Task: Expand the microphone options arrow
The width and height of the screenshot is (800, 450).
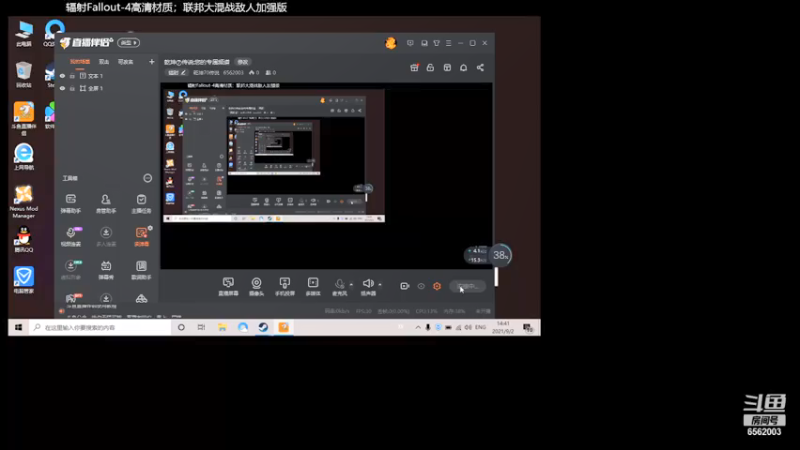Action: click(351, 284)
